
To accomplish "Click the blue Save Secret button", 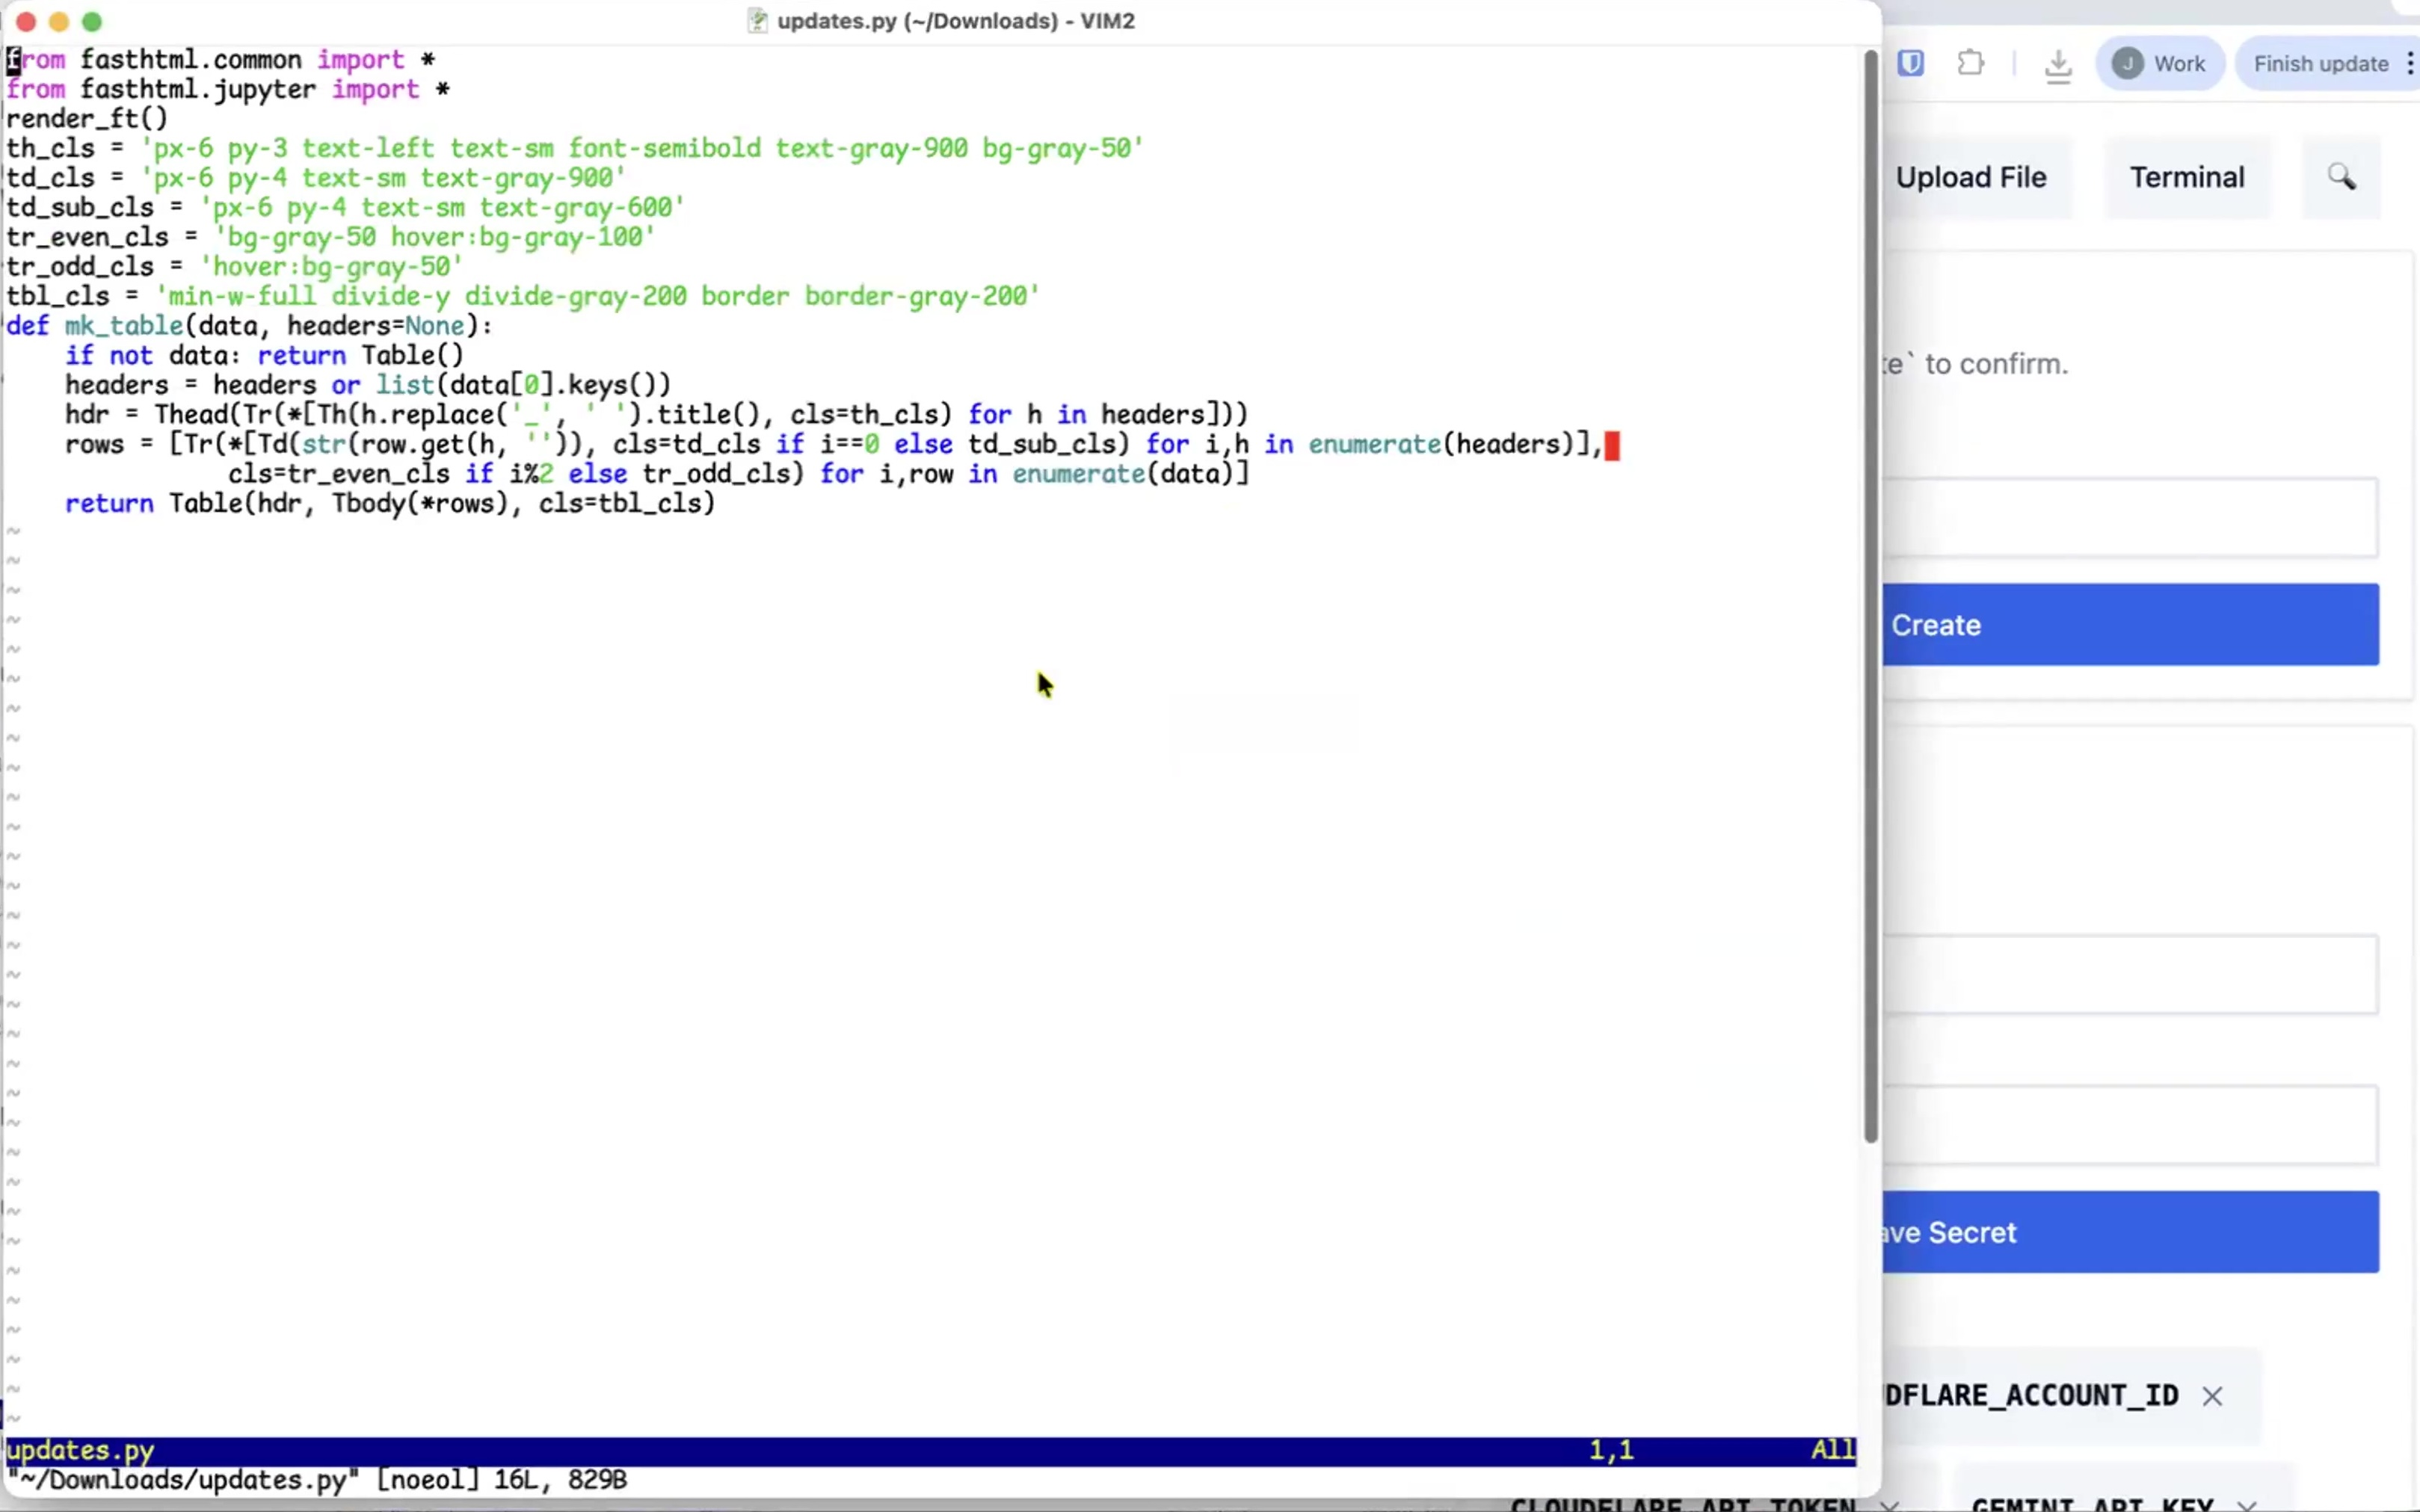I will (x=2130, y=1232).
